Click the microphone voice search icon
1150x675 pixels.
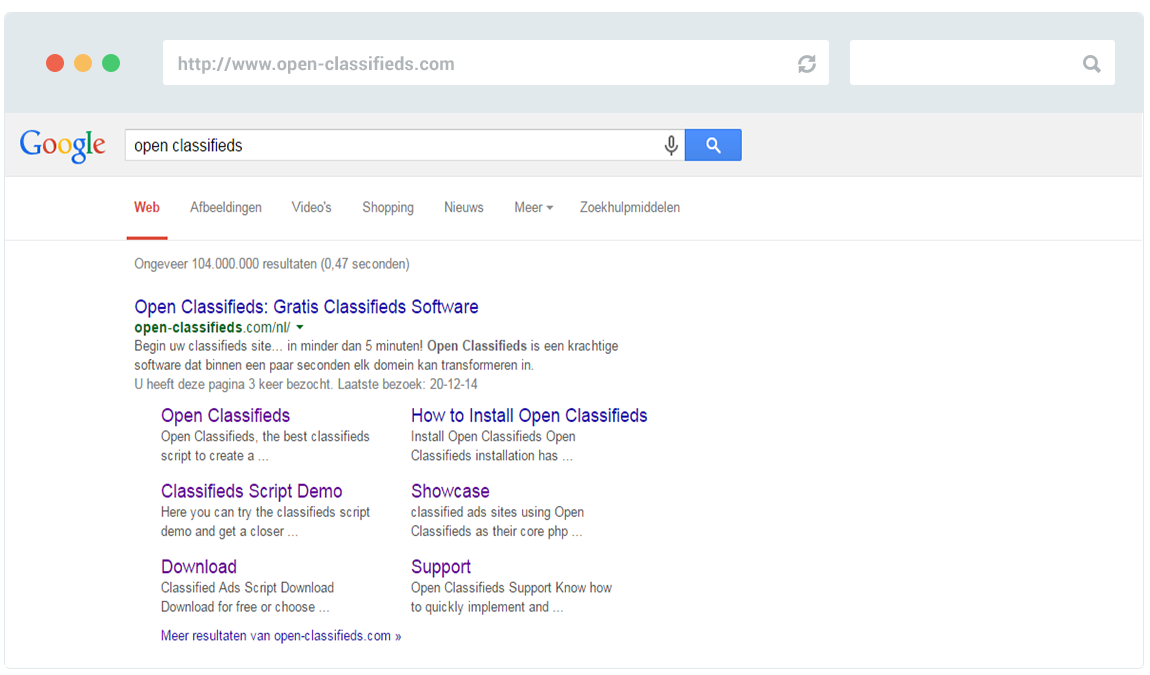(x=670, y=145)
